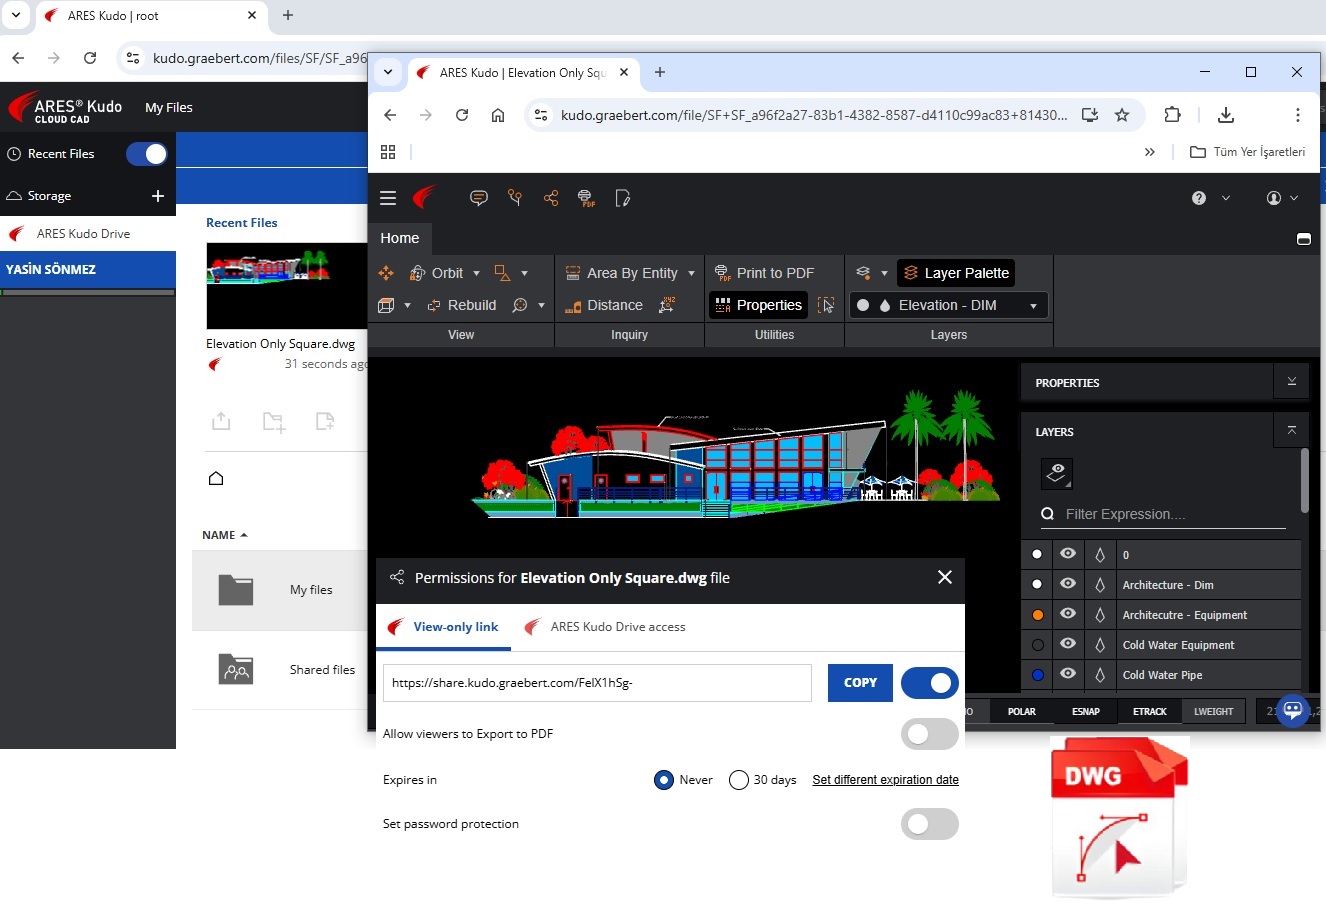1326x920 pixels.
Task: Open the user account dropdown
Action: (1282, 198)
